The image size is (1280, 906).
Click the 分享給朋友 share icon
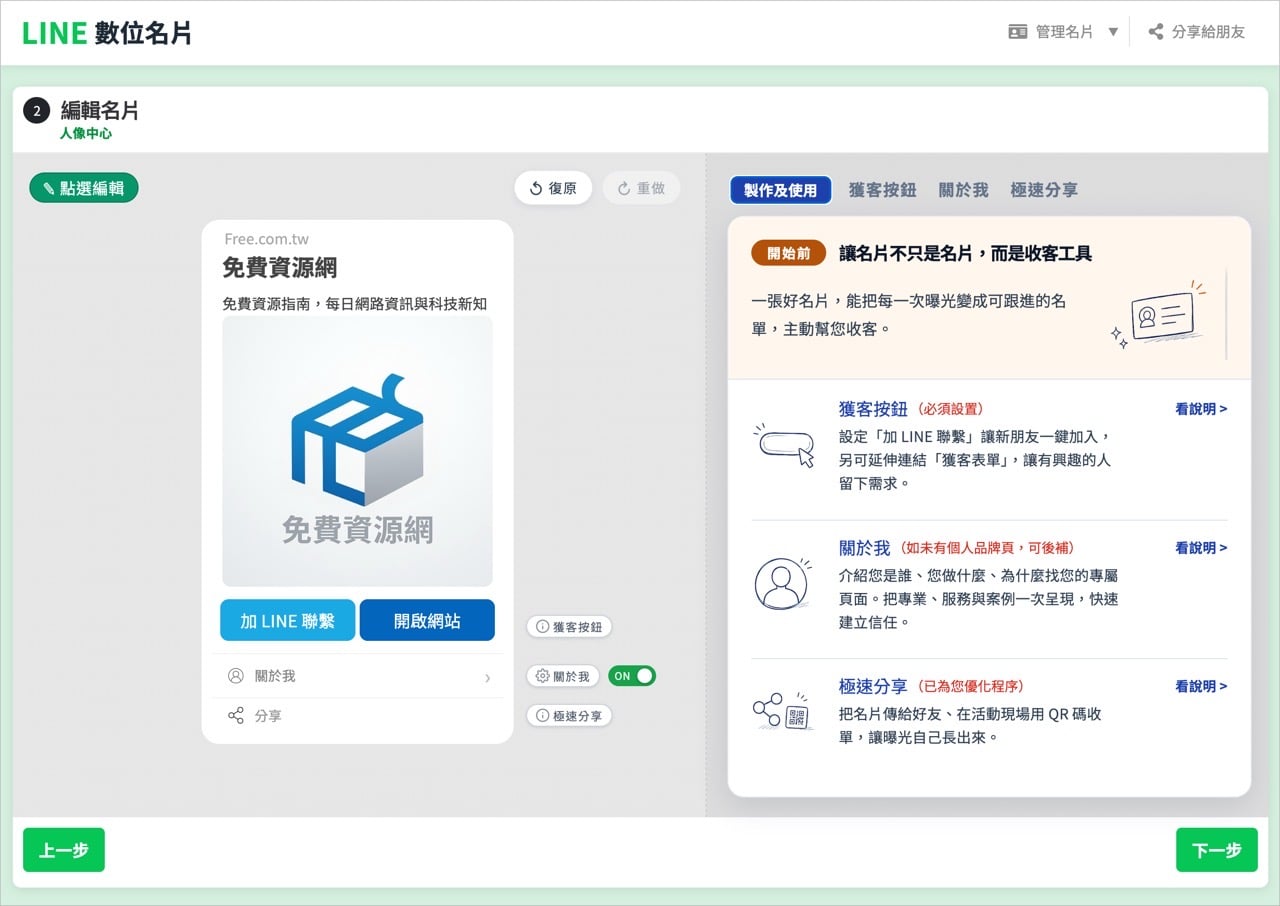1156,32
